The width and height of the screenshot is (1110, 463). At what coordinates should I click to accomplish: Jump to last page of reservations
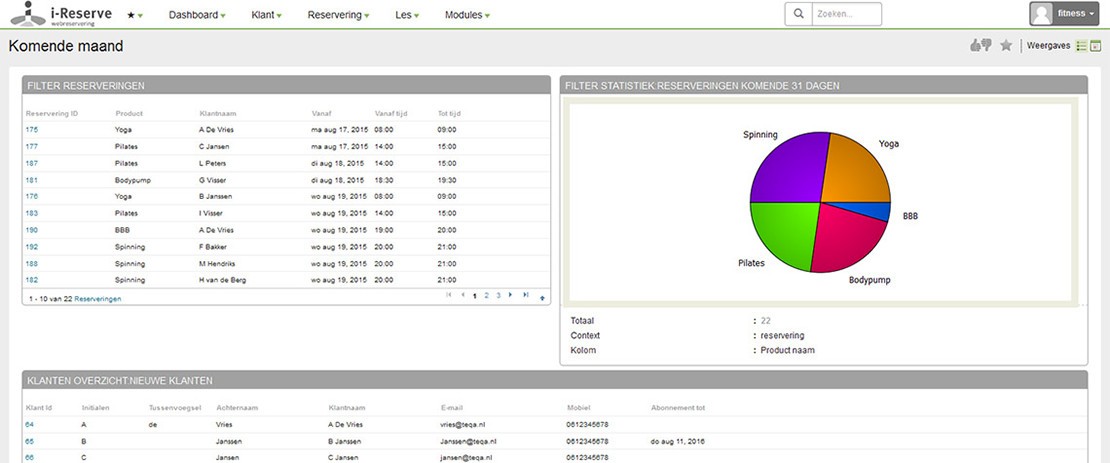(525, 295)
